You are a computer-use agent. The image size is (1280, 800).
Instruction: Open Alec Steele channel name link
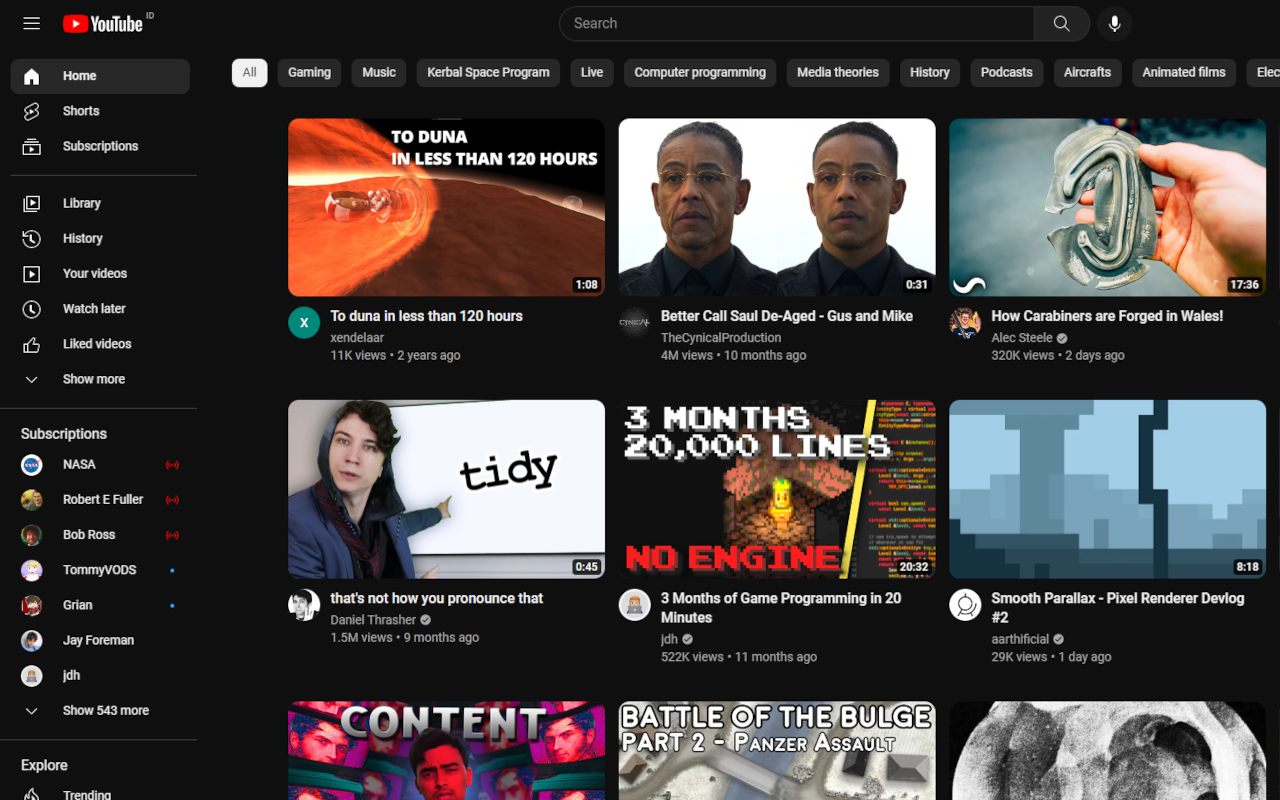coord(1022,338)
